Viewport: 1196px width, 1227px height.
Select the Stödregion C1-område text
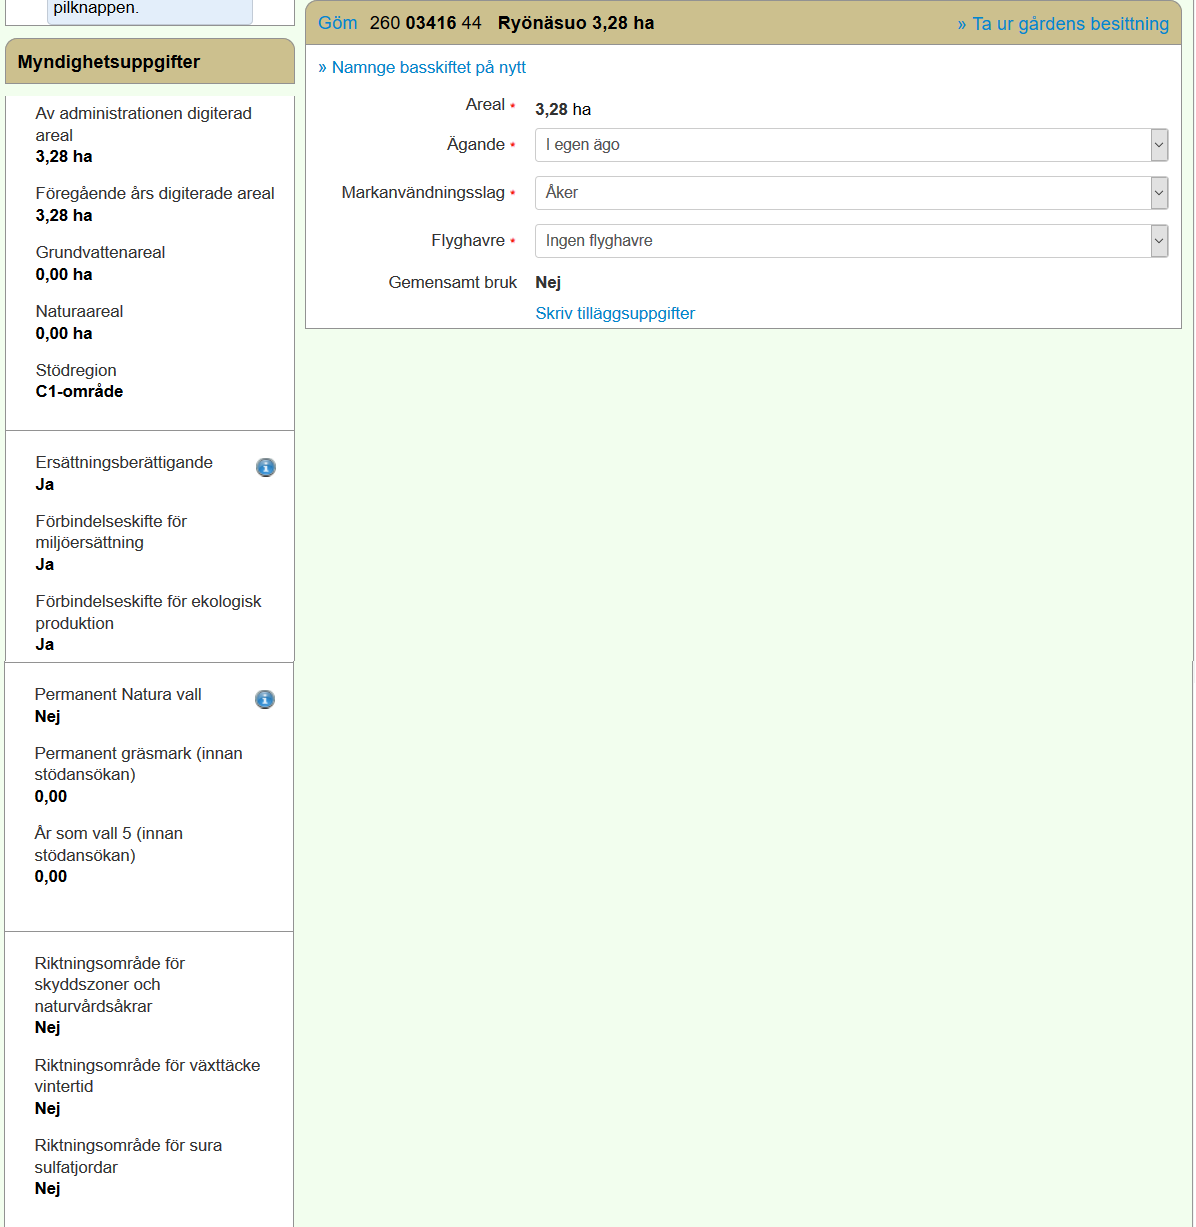coord(79,391)
